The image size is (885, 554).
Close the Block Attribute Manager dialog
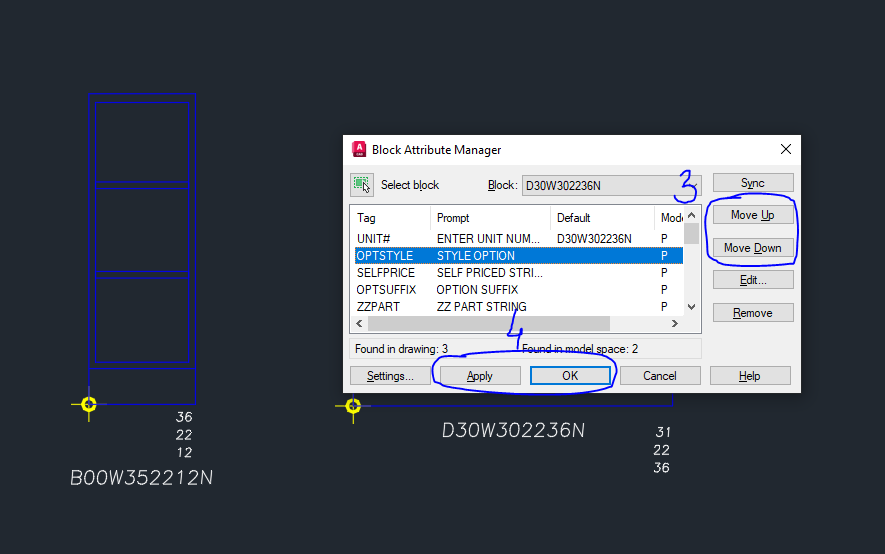click(786, 150)
